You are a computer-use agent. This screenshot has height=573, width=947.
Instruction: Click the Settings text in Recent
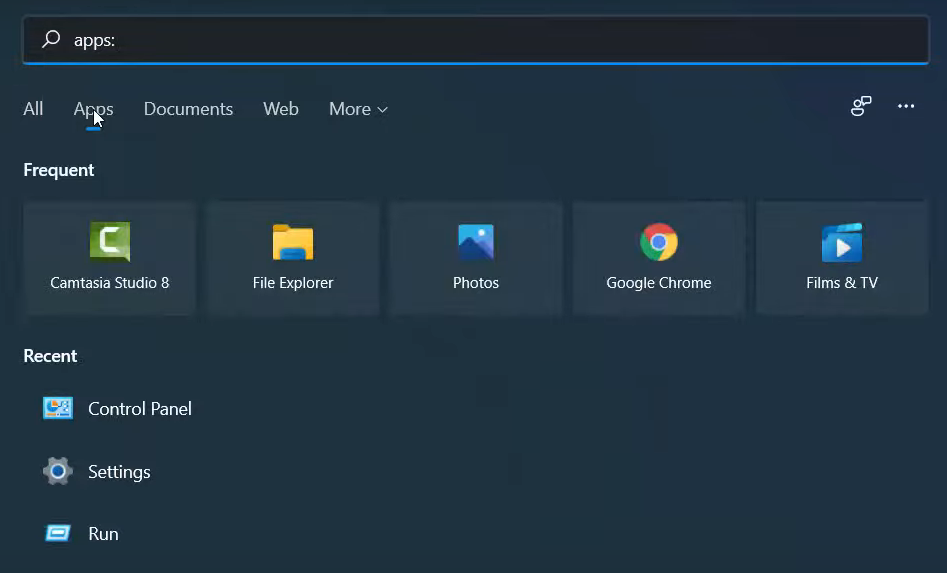point(119,472)
